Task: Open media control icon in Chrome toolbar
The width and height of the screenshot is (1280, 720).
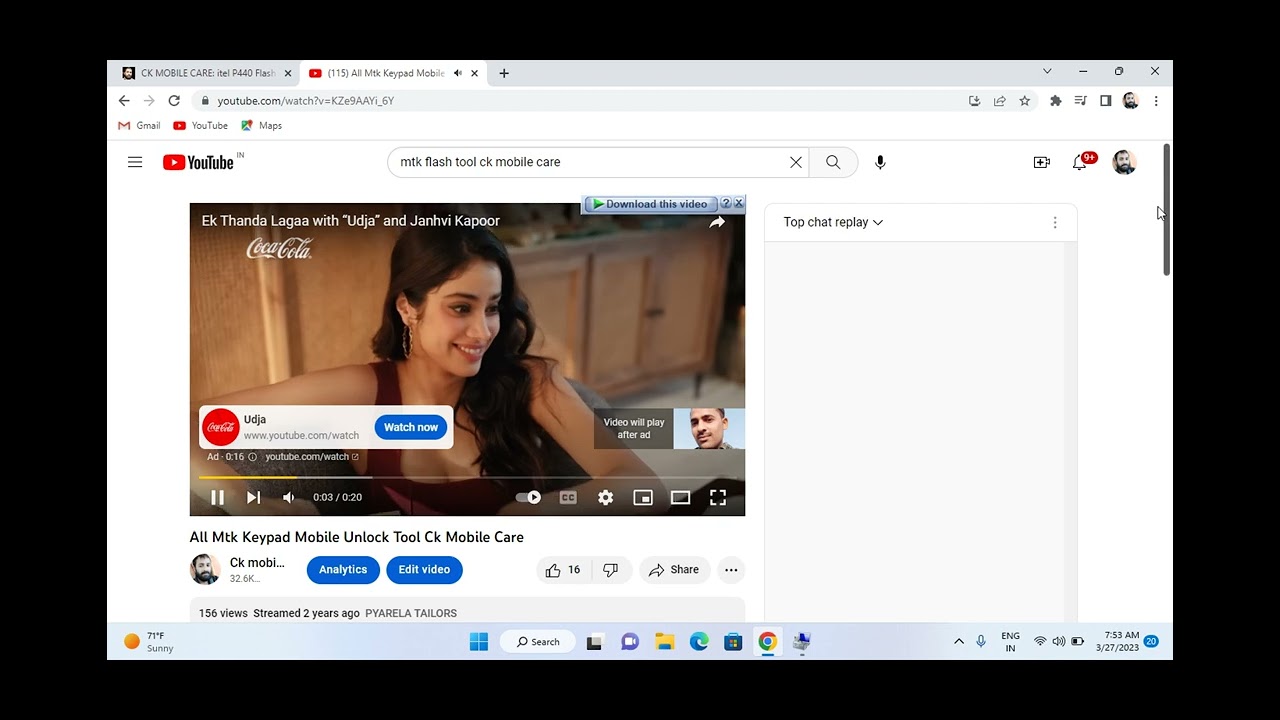Action: click(x=1080, y=101)
